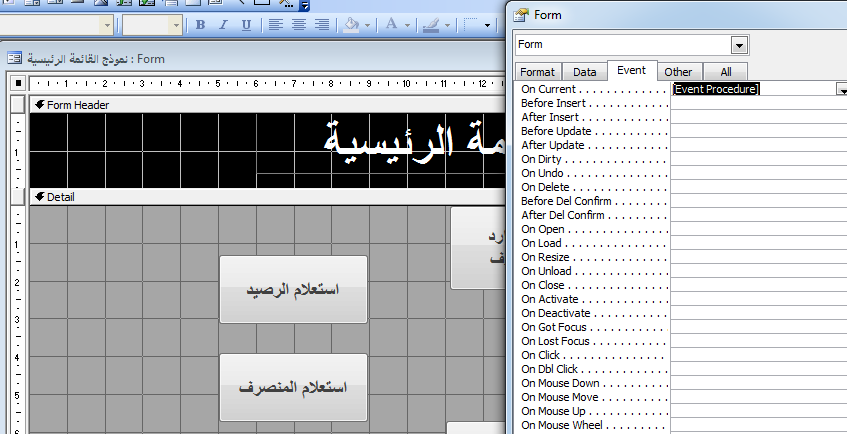Align text right
This screenshot has width=847, height=434.
pos(322,25)
